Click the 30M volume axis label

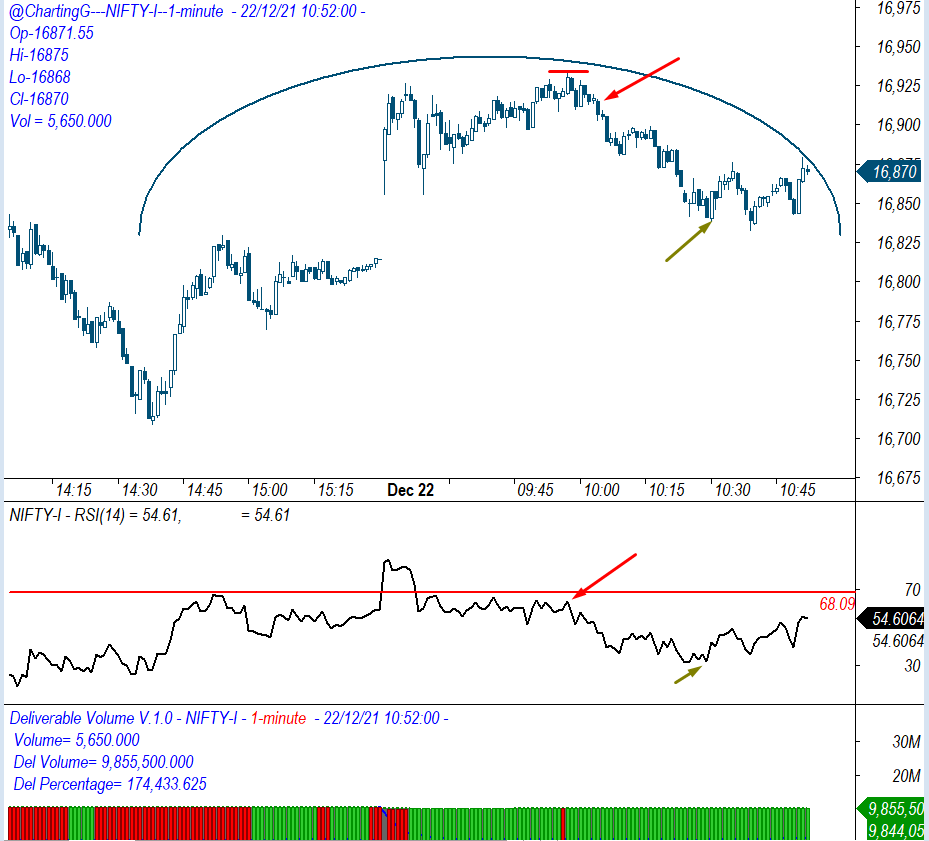point(906,742)
